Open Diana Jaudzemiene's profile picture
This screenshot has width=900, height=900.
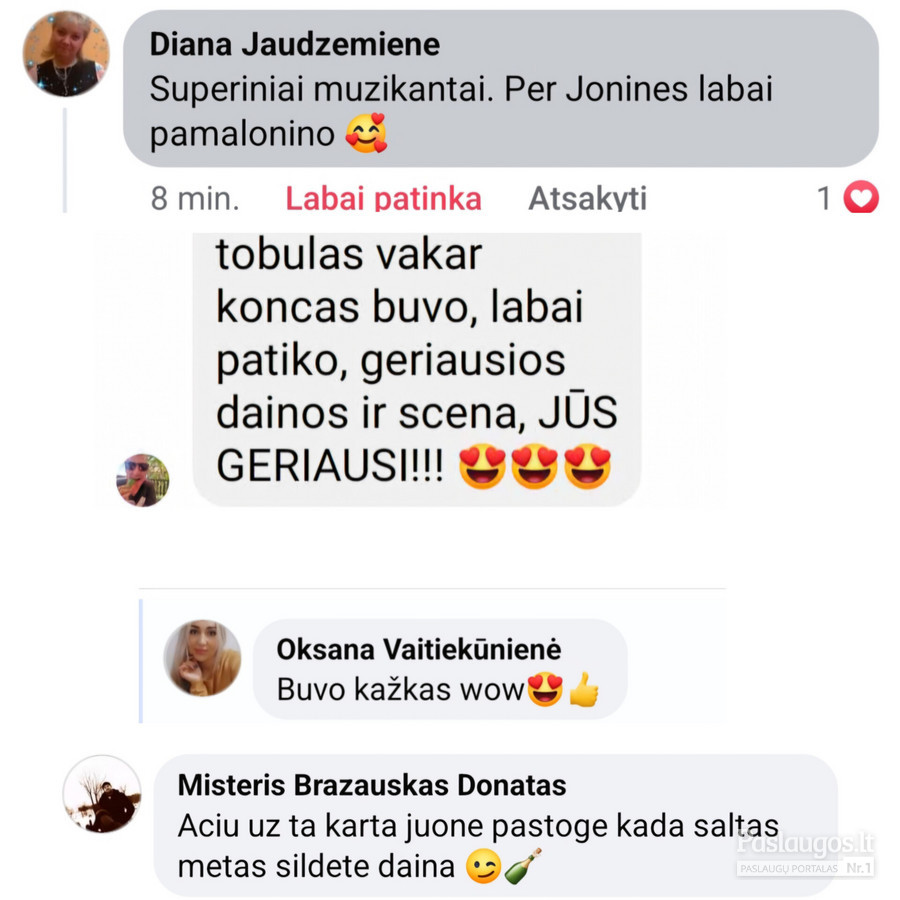[x=66, y=53]
